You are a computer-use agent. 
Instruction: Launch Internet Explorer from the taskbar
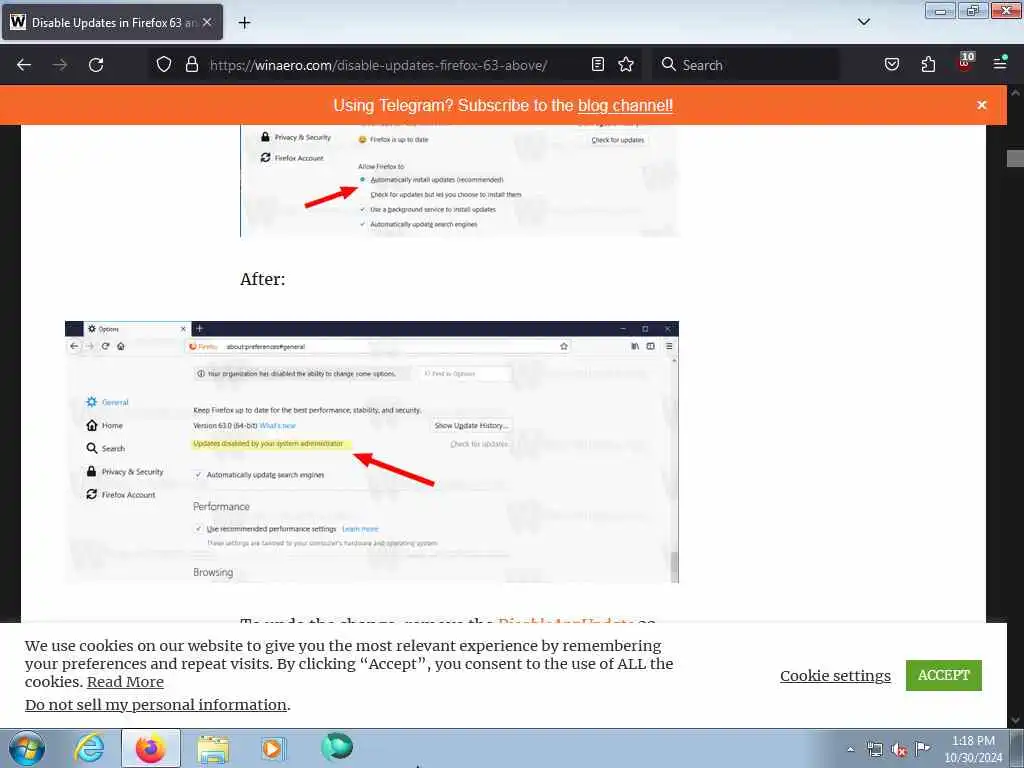89,748
